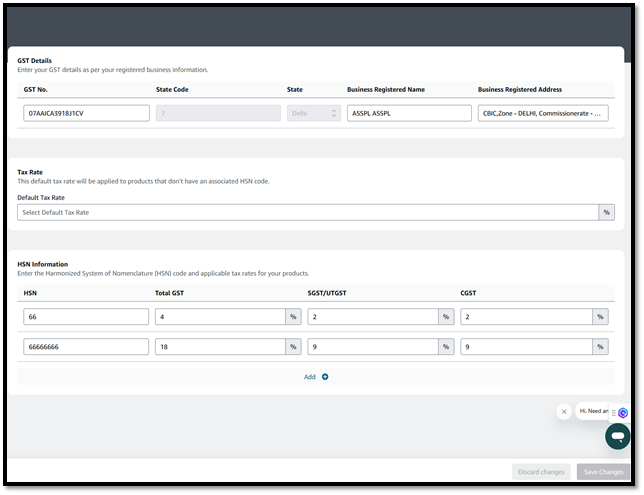Screen dimensions: 644x495
Task: Click the percent suffix of Total GST 18
Action: pyautogui.click(x=293, y=347)
